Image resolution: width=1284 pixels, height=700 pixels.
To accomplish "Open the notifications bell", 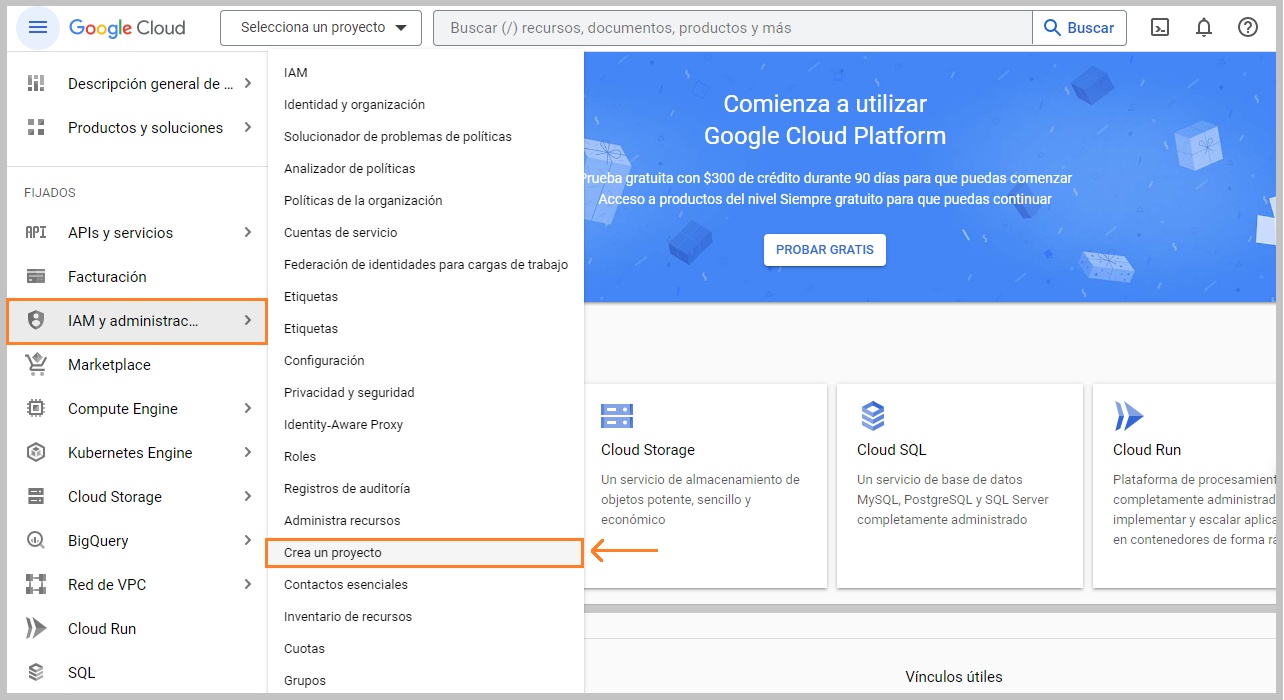I will (1204, 28).
